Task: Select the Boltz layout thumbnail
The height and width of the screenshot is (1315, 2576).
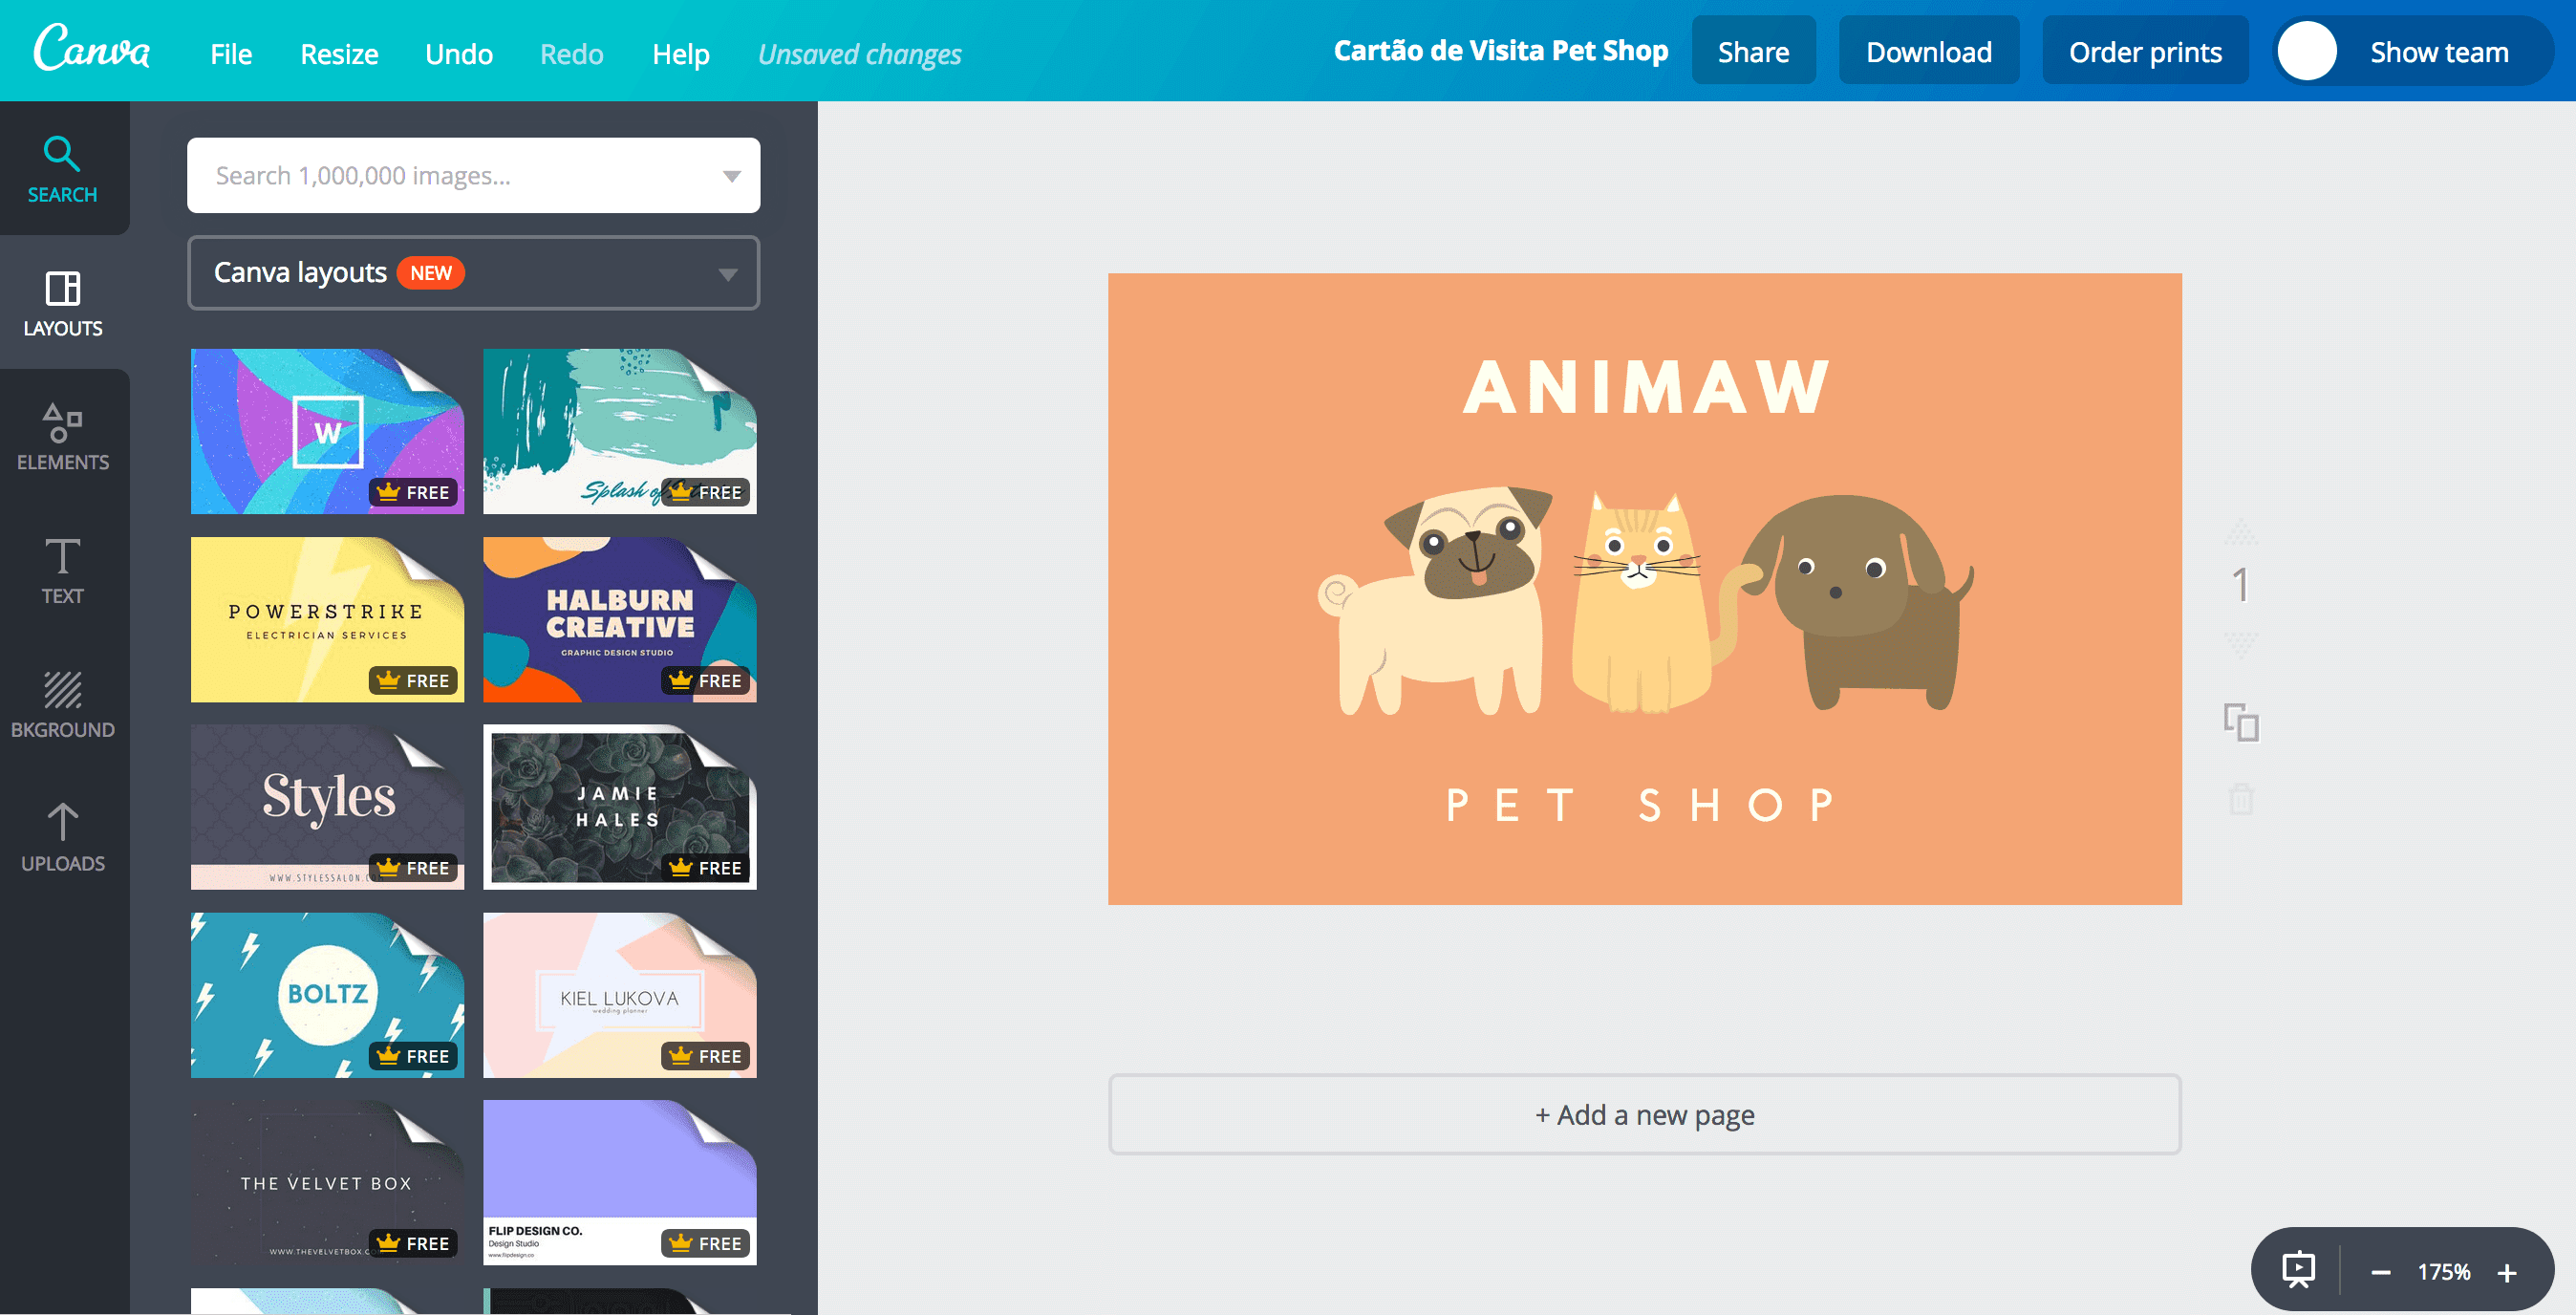Action: (x=327, y=995)
